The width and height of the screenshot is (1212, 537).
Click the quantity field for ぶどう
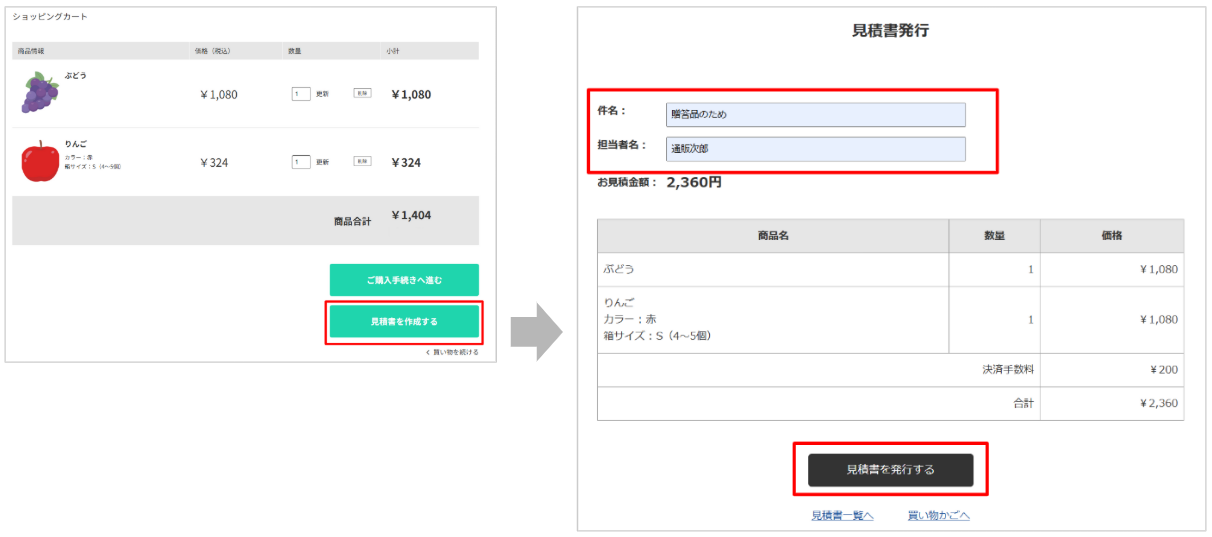pos(301,94)
